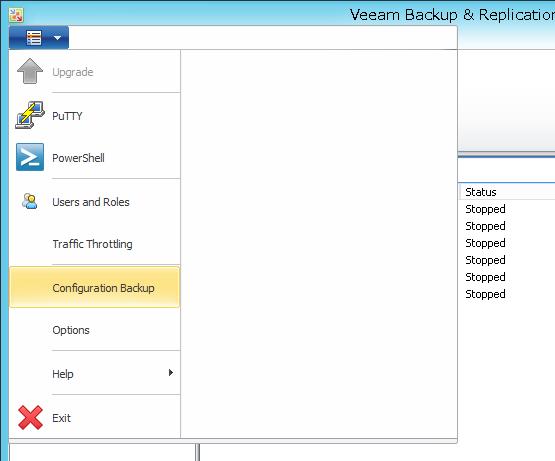Sort by the Status column header
Viewport: 555px width, 461px height.
tap(481, 192)
